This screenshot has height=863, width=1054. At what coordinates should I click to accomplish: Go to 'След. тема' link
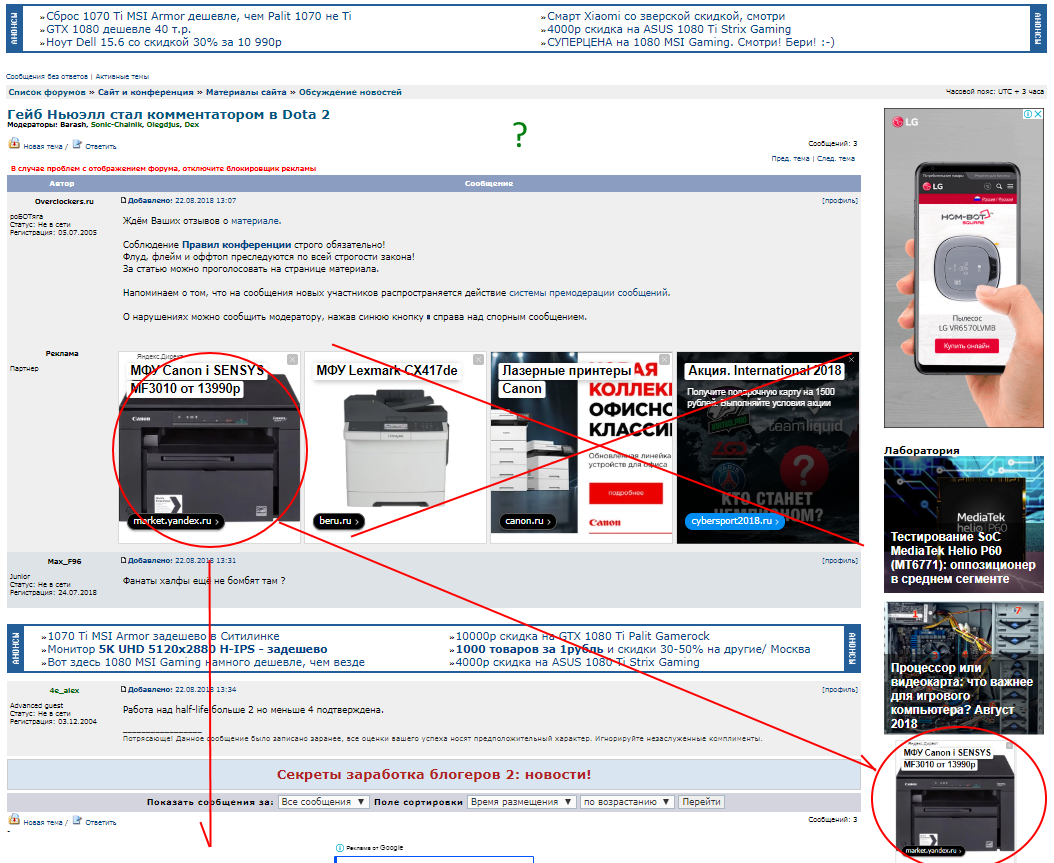click(836, 159)
